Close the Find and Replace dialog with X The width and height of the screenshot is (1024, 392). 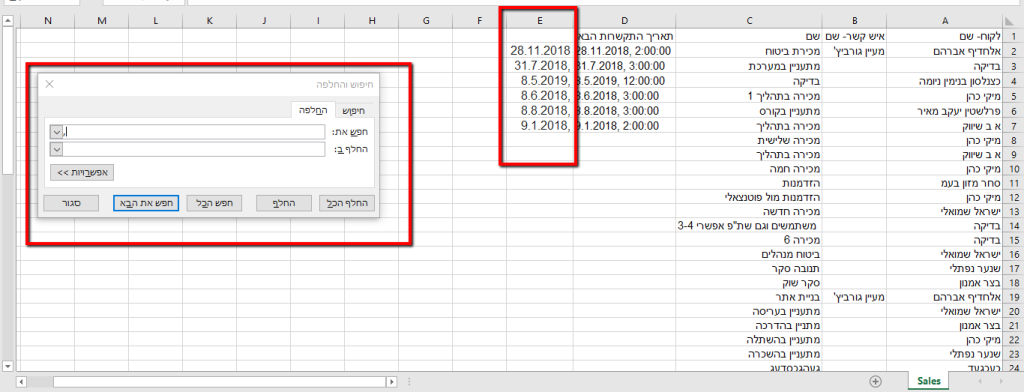[x=50, y=84]
